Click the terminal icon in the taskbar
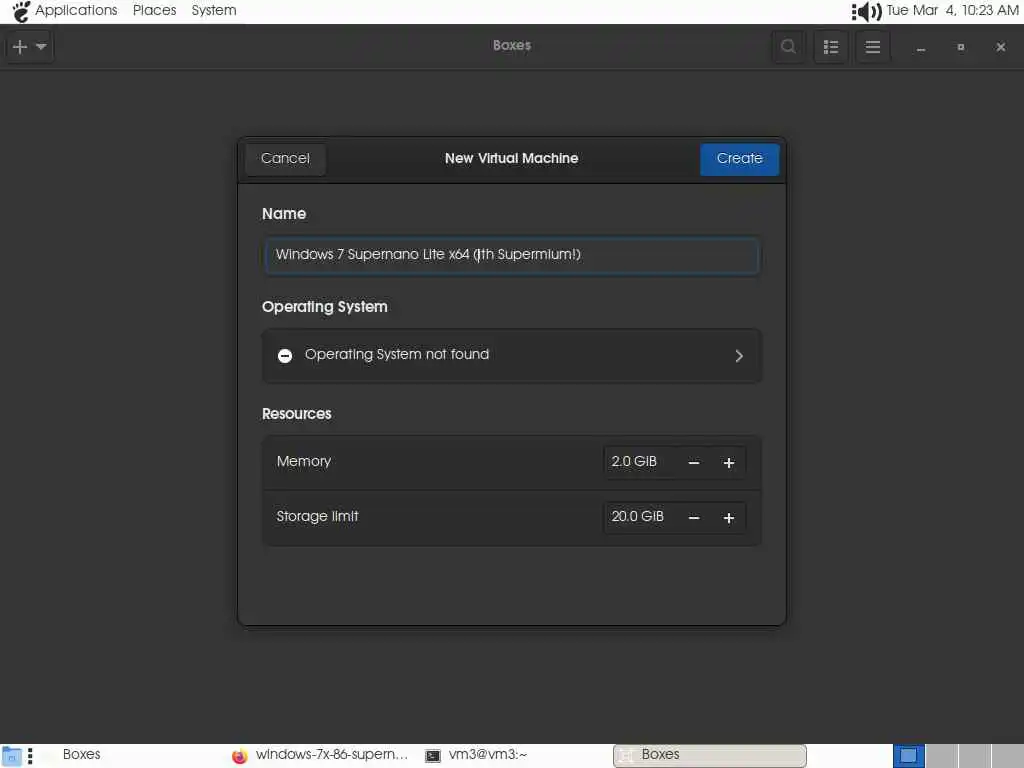The height and width of the screenshot is (768, 1024). click(432, 756)
